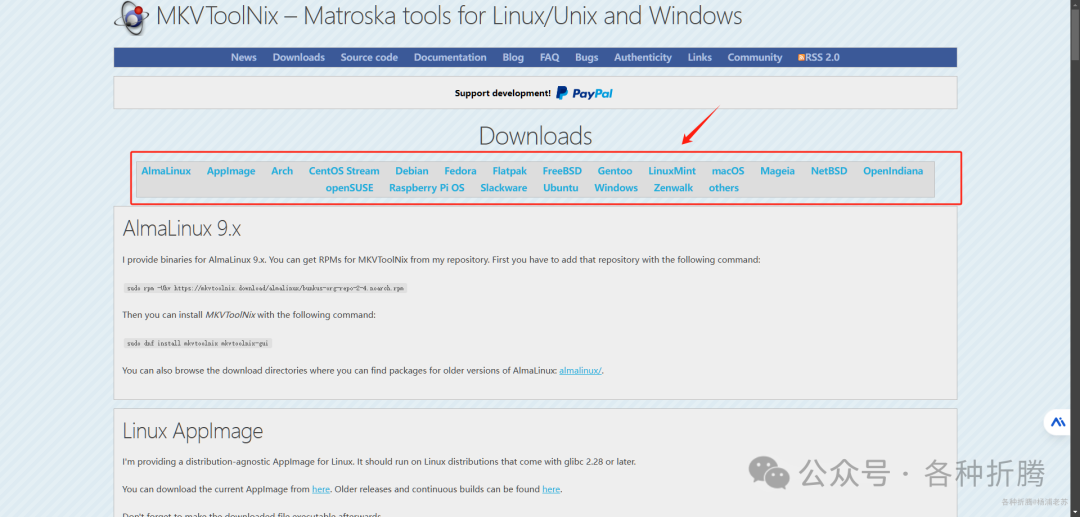Click the PayPal donation logo

pyautogui.click(x=584, y=93)
